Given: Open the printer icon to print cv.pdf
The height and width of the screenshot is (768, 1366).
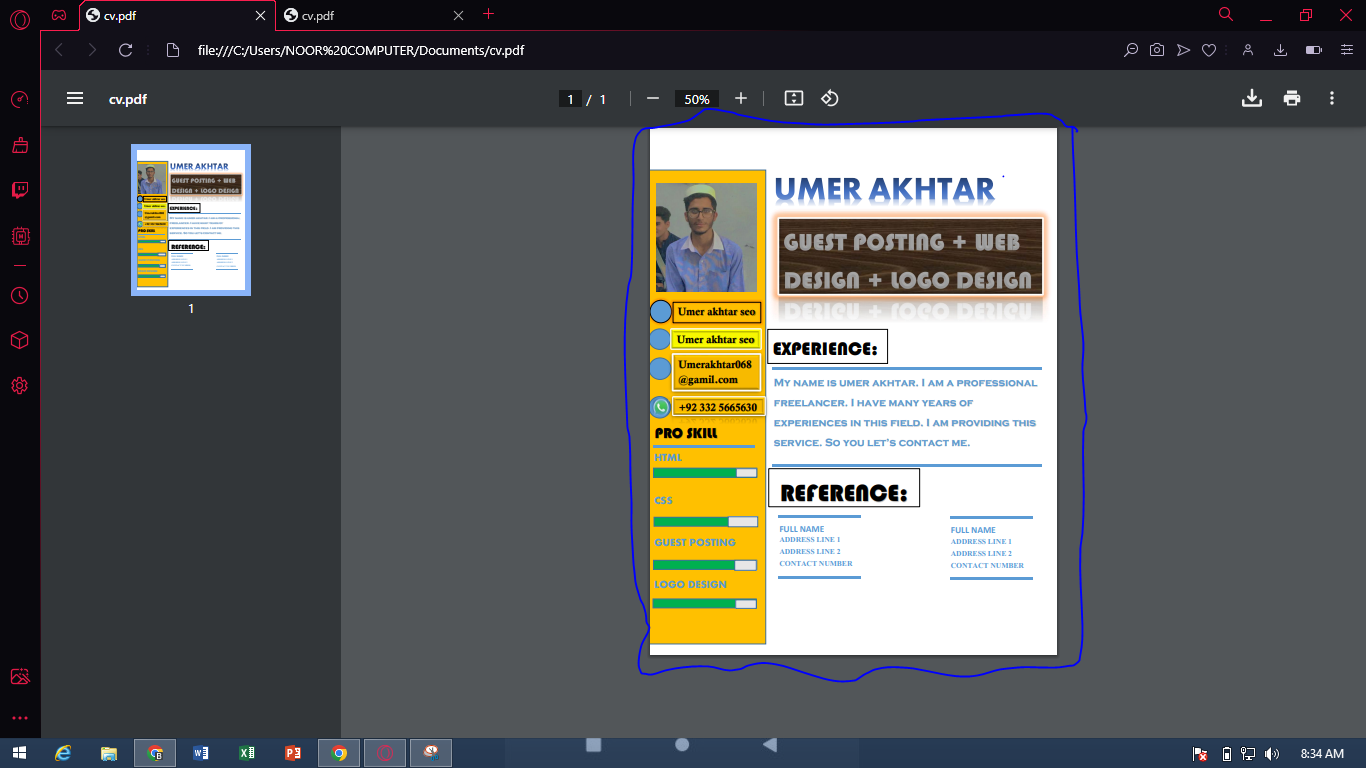Looking at the screenshot, I should coord(1292,97).
